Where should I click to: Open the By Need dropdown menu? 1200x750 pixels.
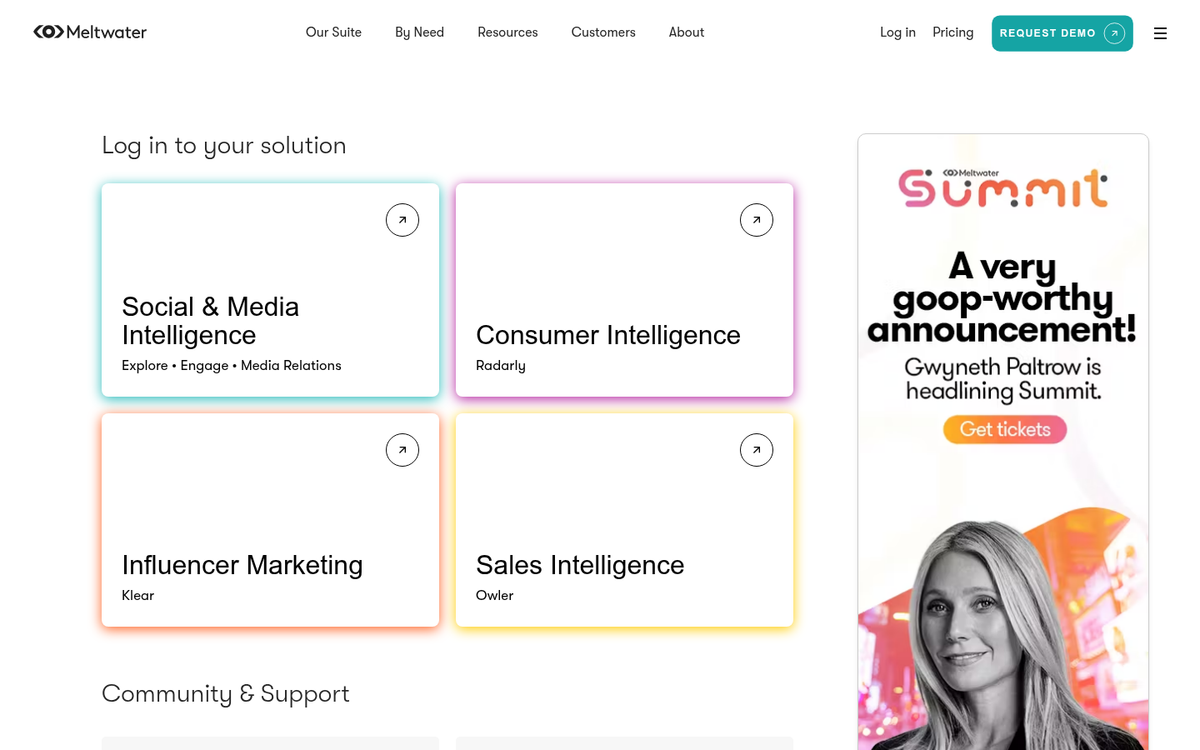click(419, 32)
